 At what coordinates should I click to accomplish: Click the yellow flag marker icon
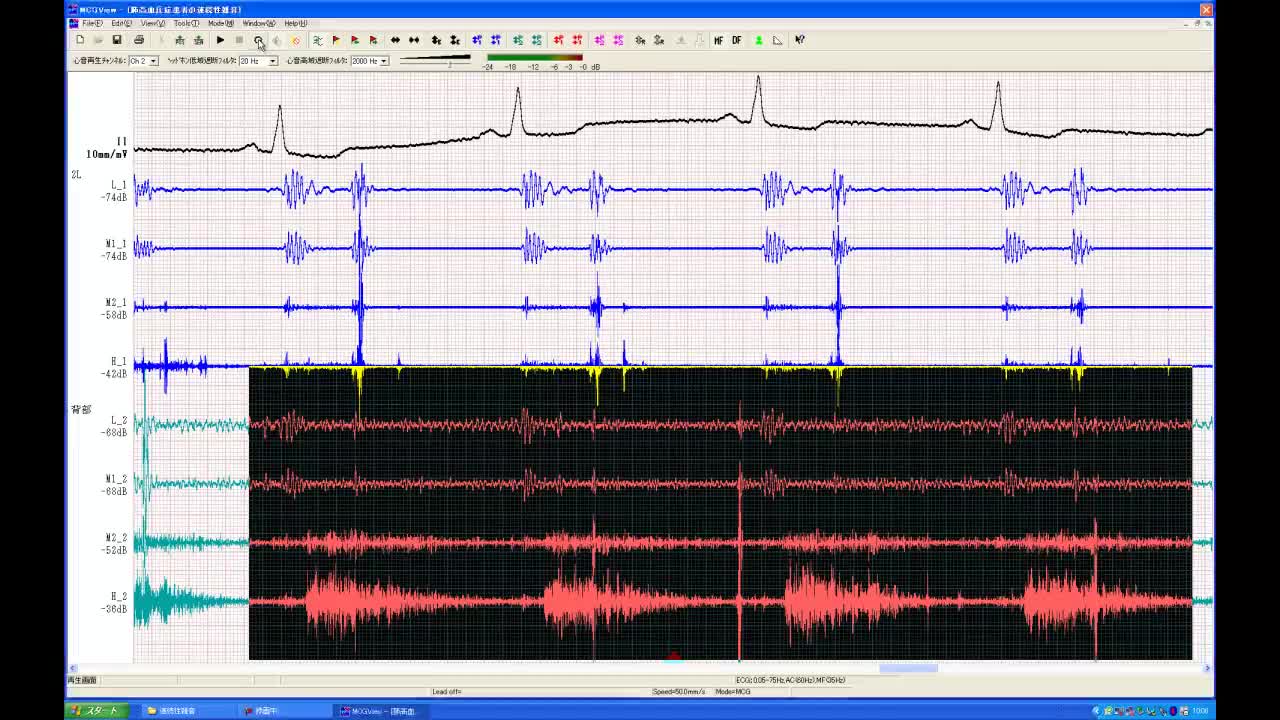tap(336, 40)
